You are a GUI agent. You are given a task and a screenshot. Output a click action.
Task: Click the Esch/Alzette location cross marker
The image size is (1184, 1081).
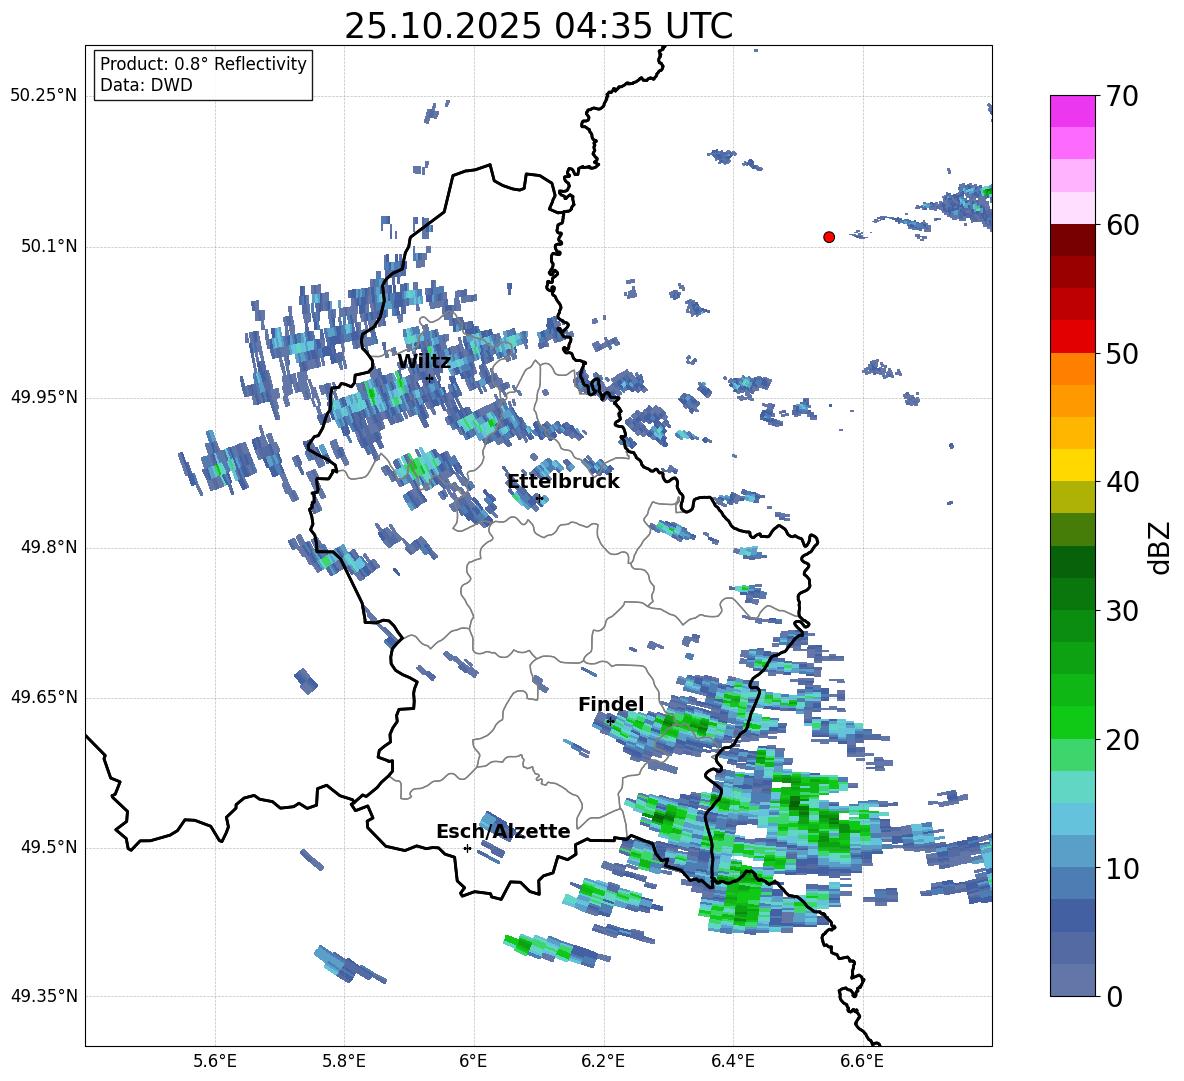click(467, 848)
